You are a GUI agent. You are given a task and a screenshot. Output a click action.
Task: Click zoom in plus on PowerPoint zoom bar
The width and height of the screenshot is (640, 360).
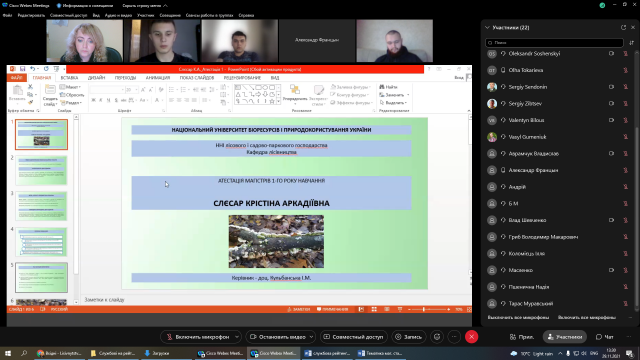coord(449,309)
